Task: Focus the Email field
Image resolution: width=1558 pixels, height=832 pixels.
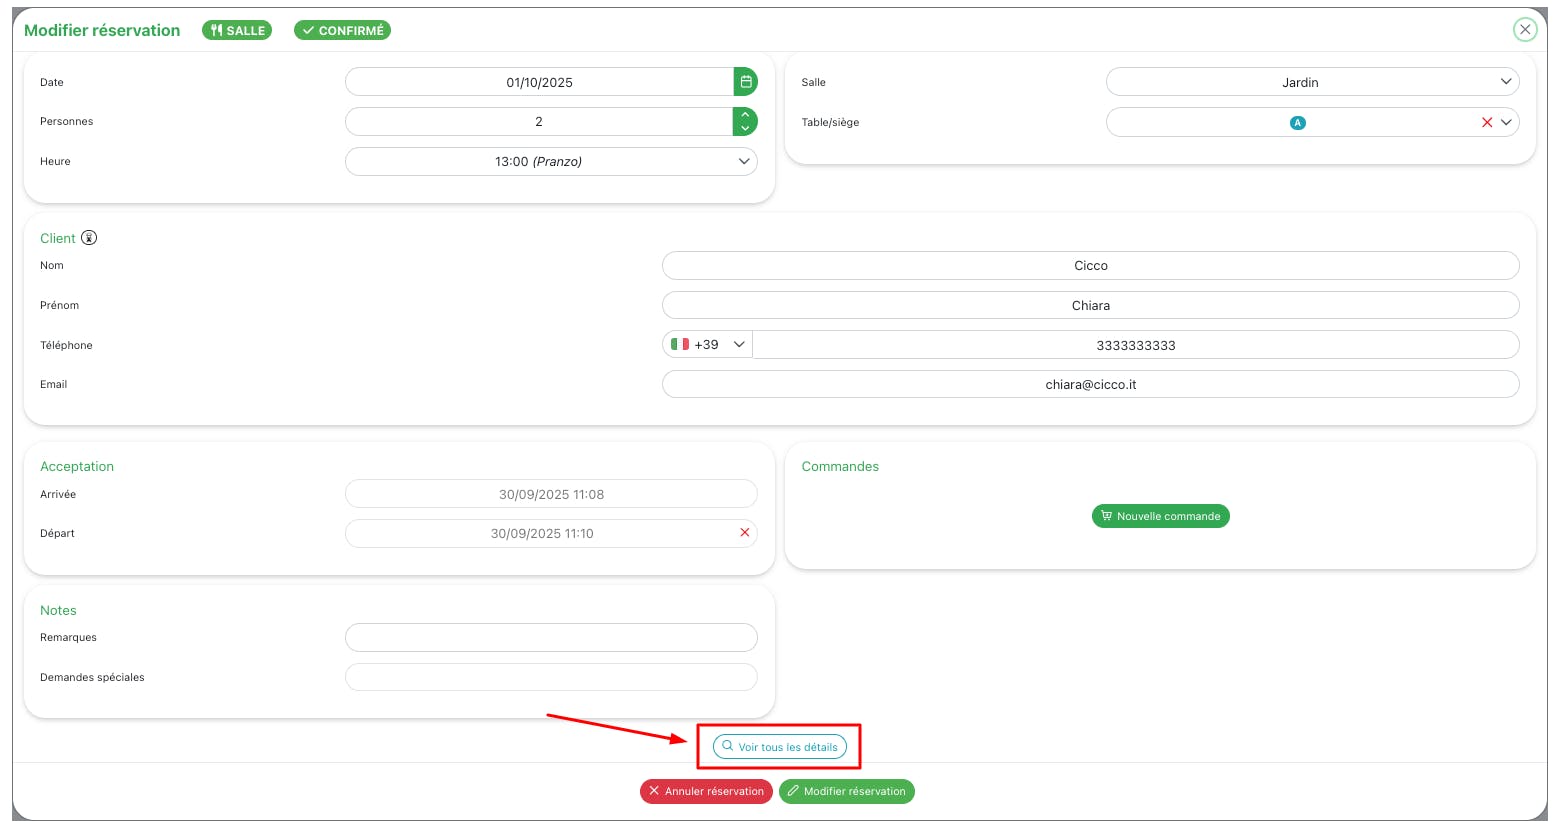Action: [1090, 384]
